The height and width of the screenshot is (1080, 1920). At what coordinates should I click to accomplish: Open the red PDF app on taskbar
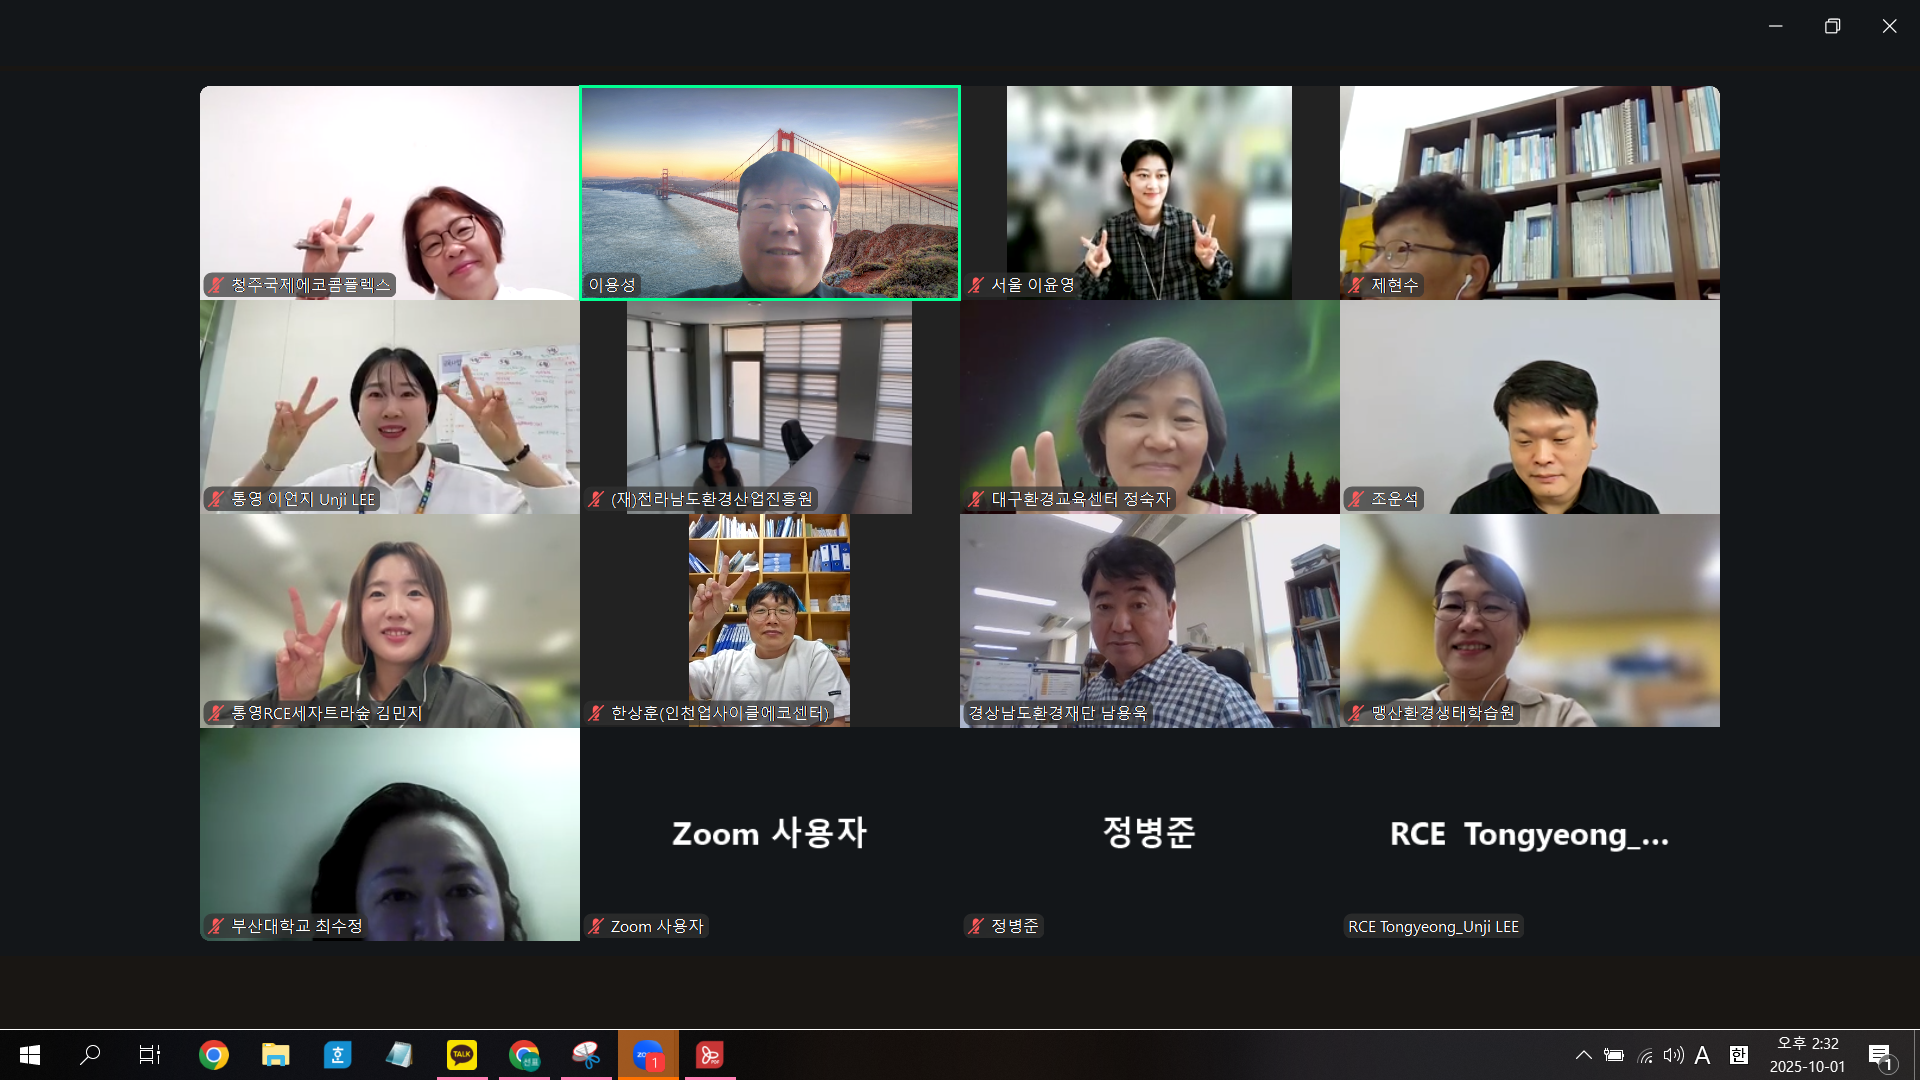(710, 1055)
